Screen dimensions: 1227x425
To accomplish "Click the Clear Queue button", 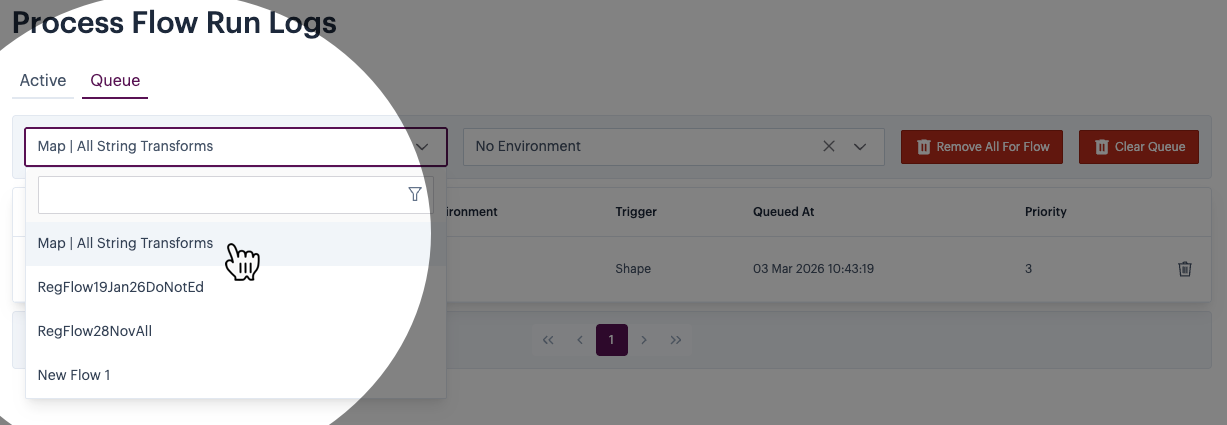I will pos(1138,146).
